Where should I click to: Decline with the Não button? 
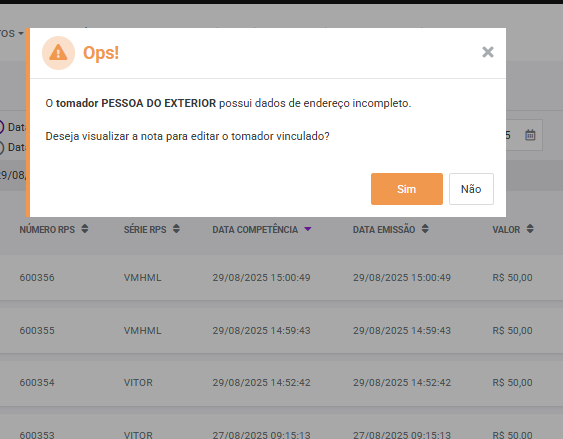pyautogui.click(x=471, y=189)
